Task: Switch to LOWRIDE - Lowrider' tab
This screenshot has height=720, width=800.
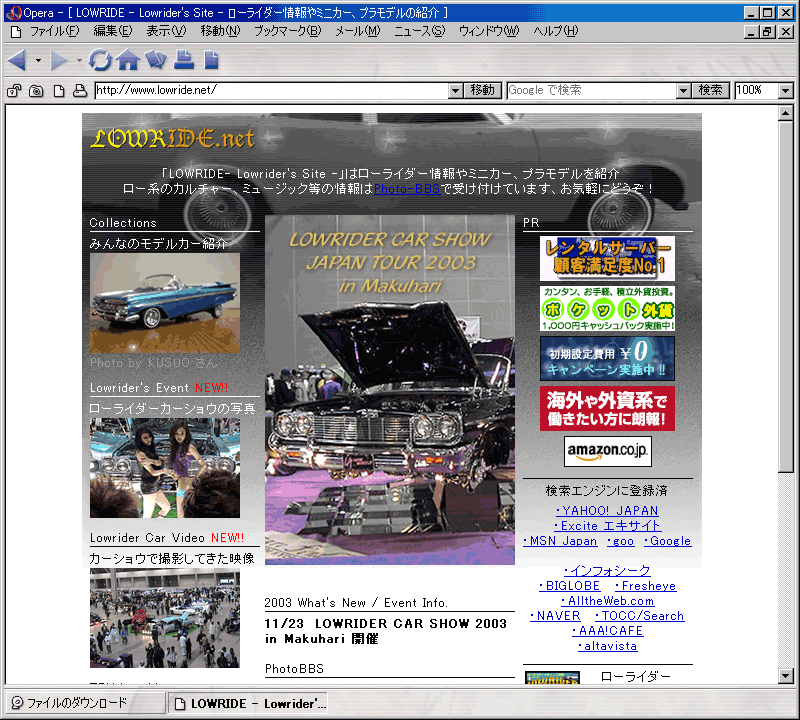Action: click(x=248, y=703)
